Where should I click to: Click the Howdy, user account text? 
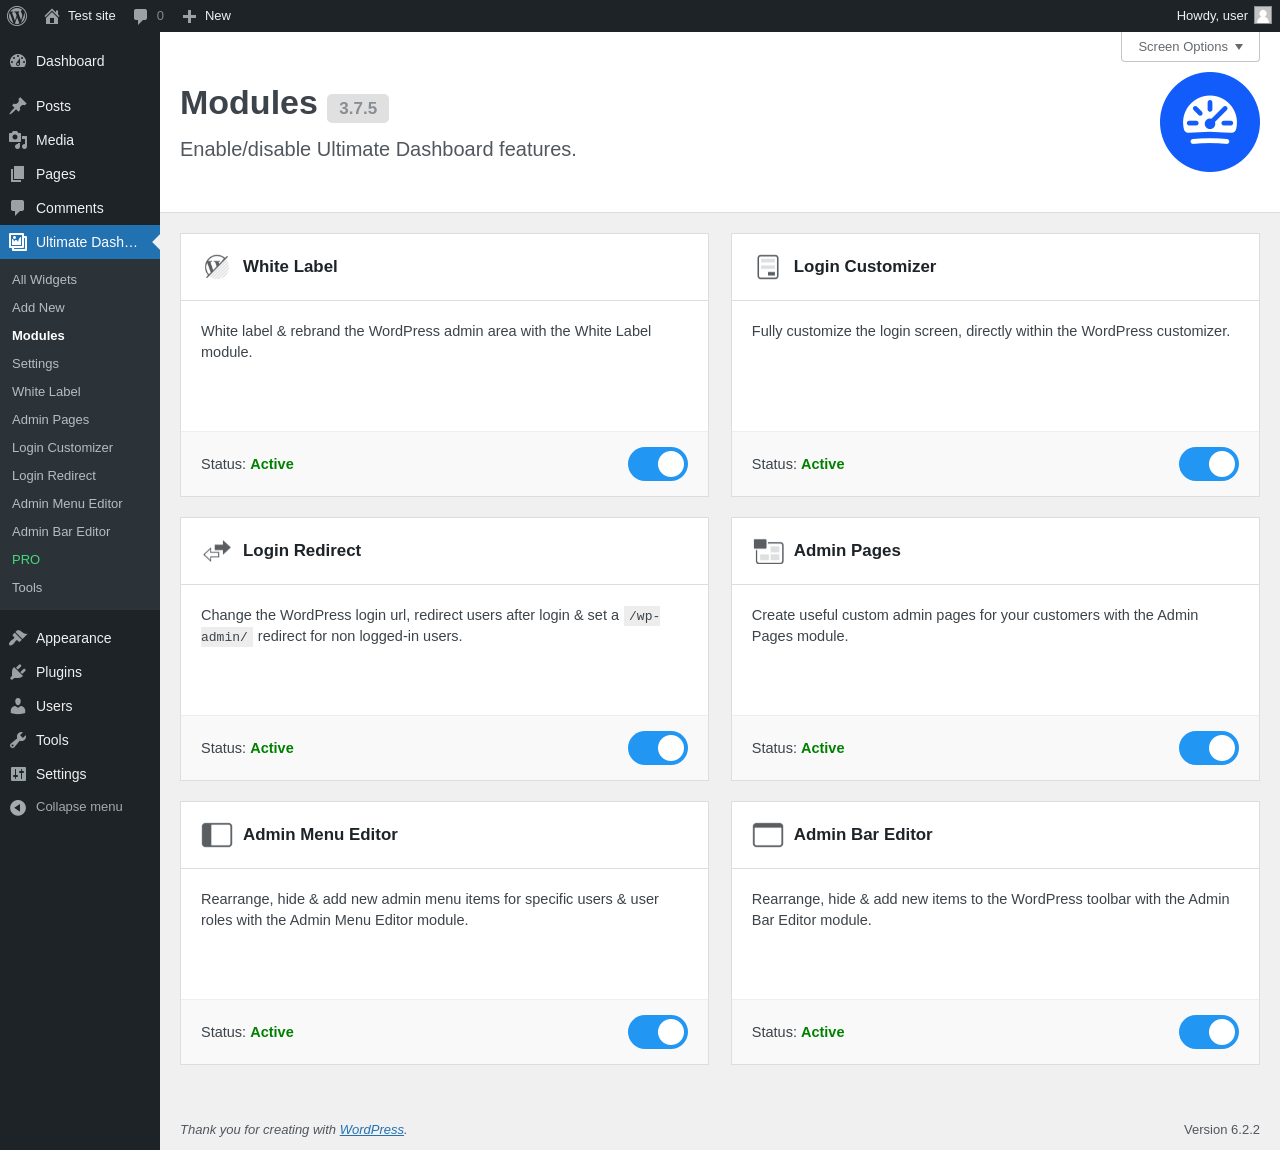click(x=1212, y=16)
